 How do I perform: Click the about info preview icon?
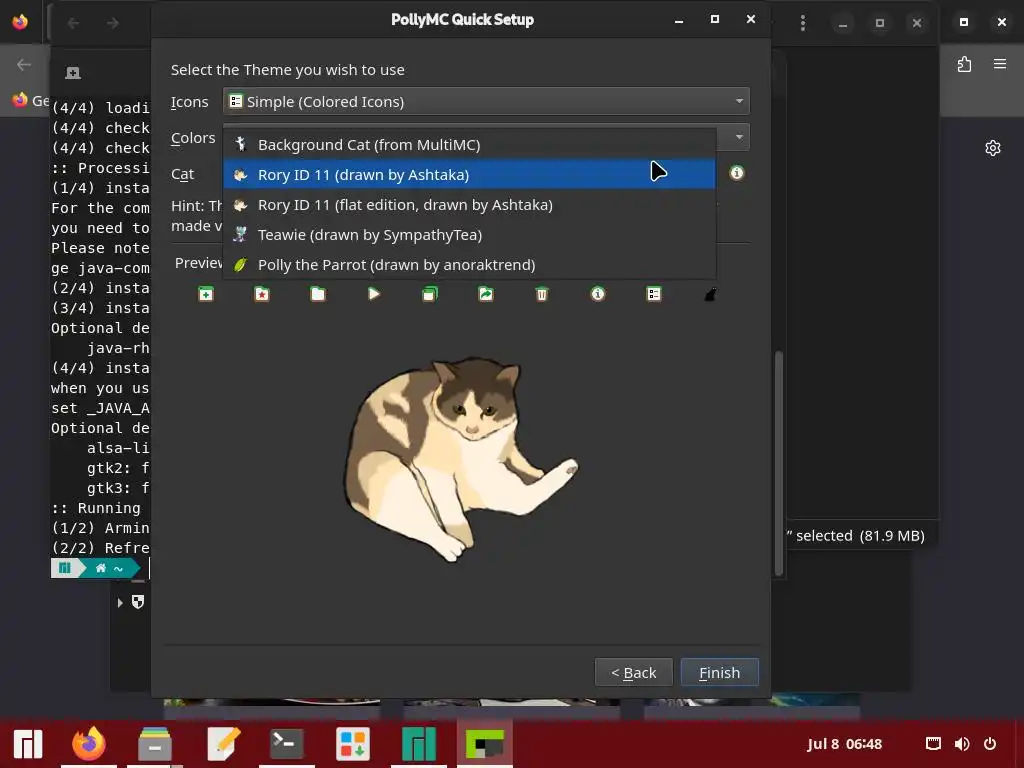(598, 294)
